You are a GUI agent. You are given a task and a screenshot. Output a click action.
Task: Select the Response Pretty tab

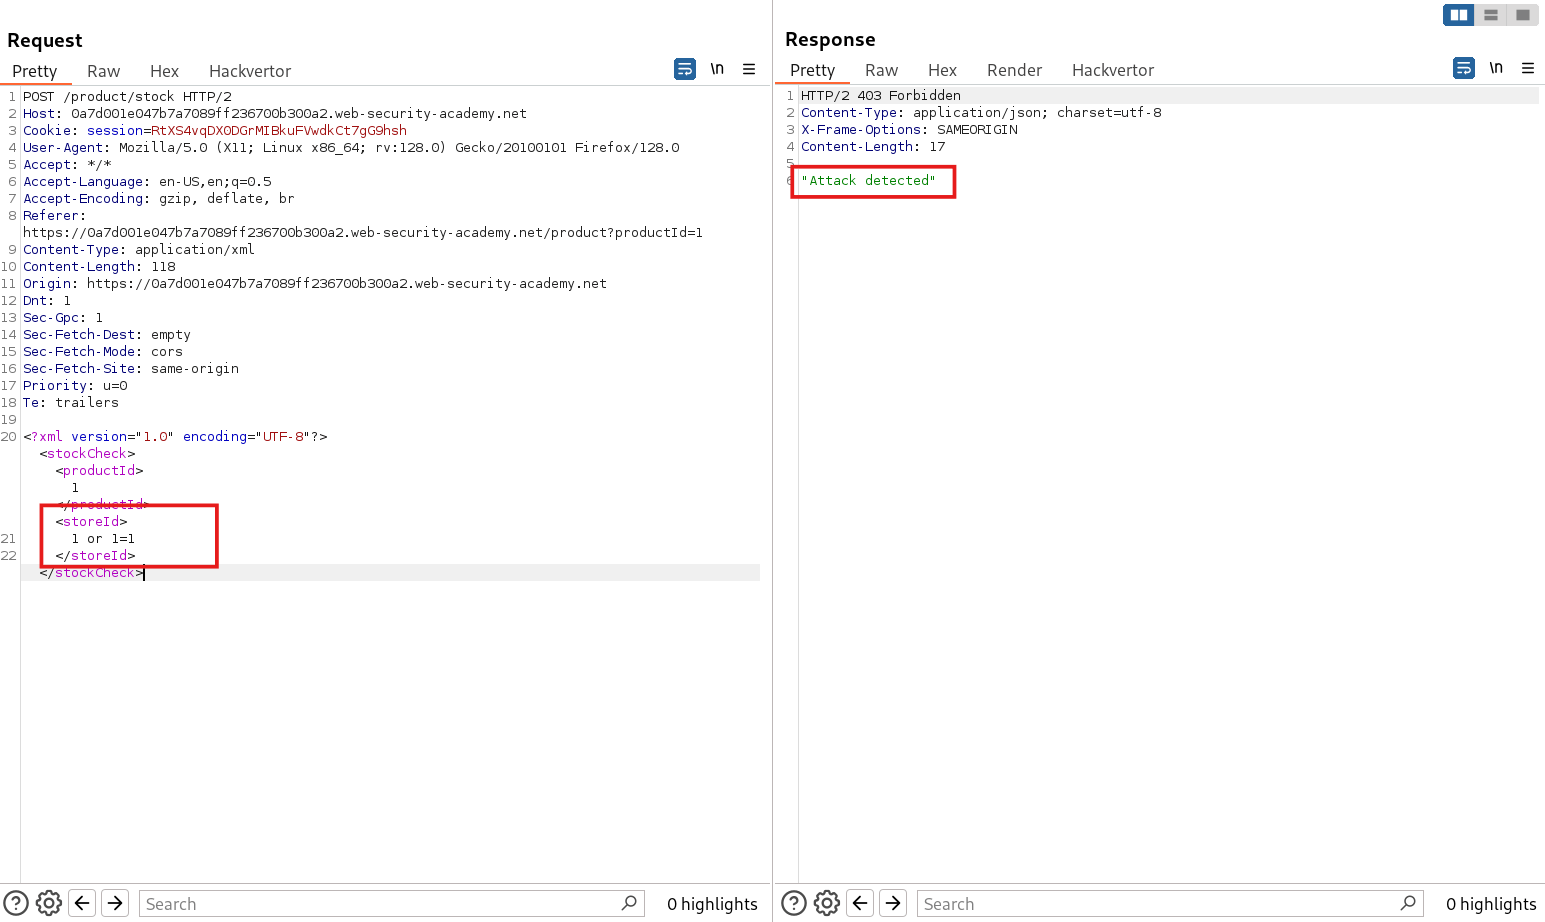[x=812, y=70]
